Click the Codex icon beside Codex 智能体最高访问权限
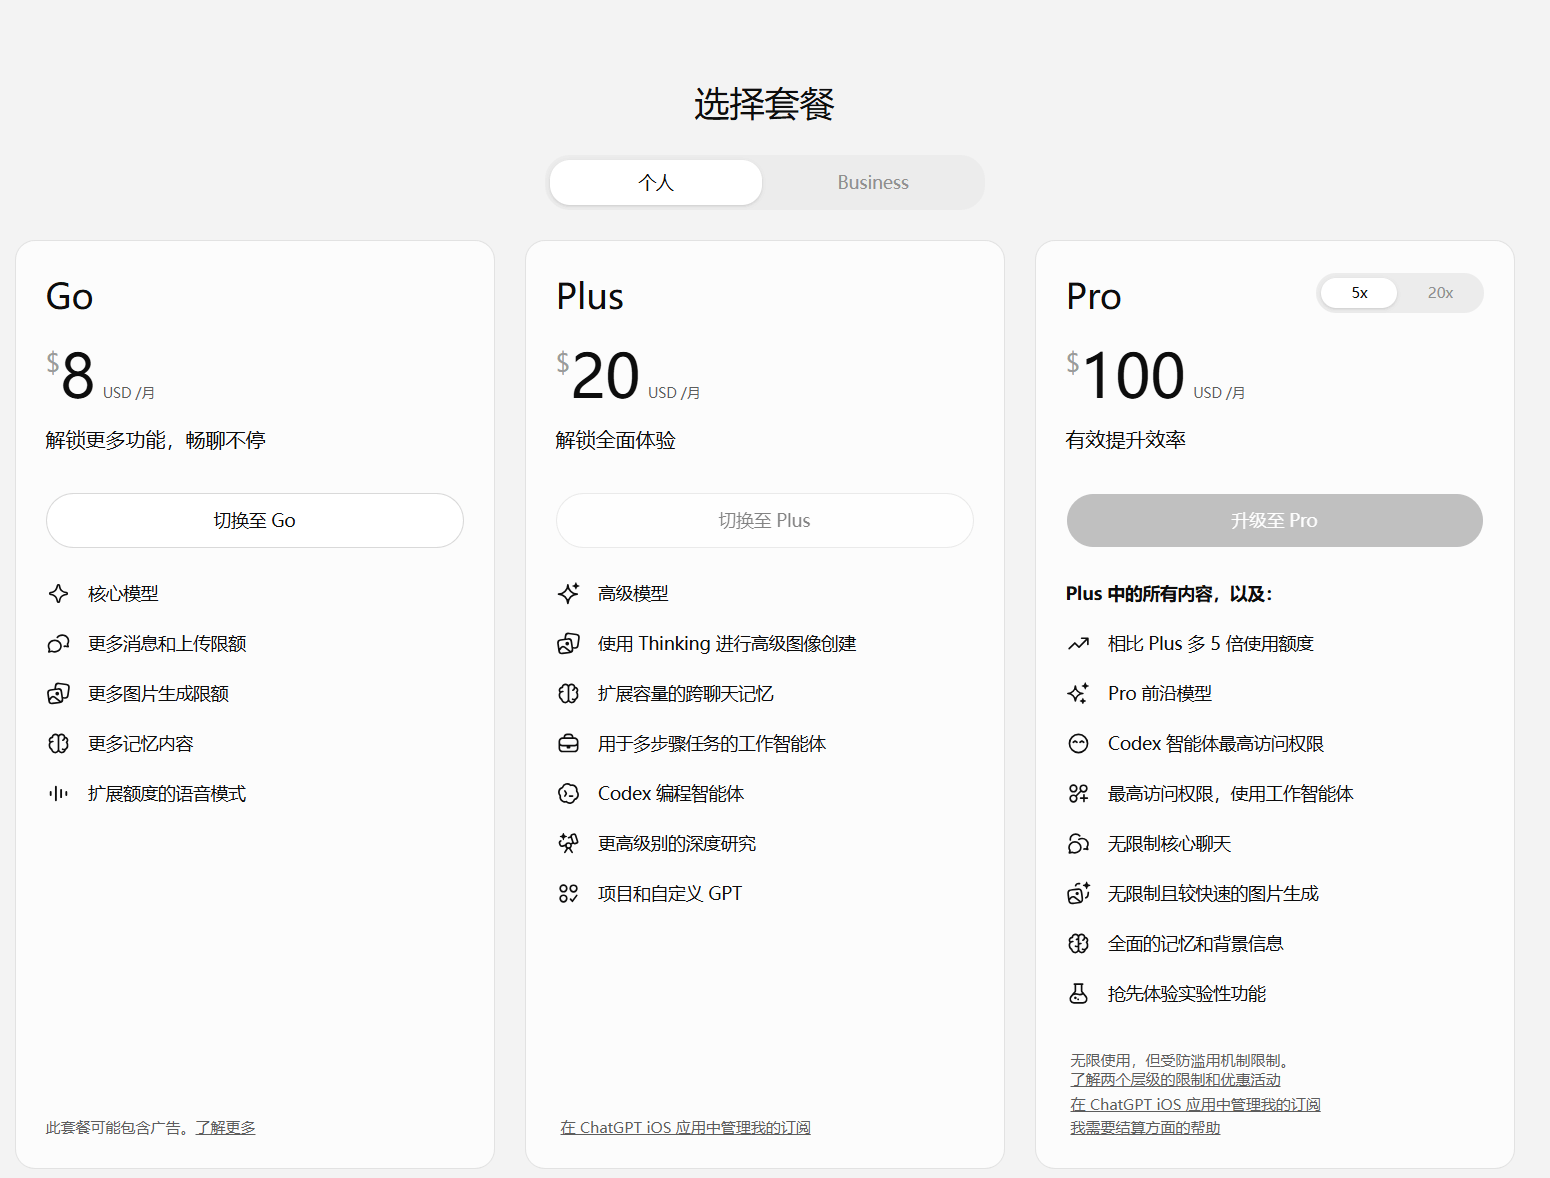This screenshot has width=1550, height=1178. coord(1079,744)
